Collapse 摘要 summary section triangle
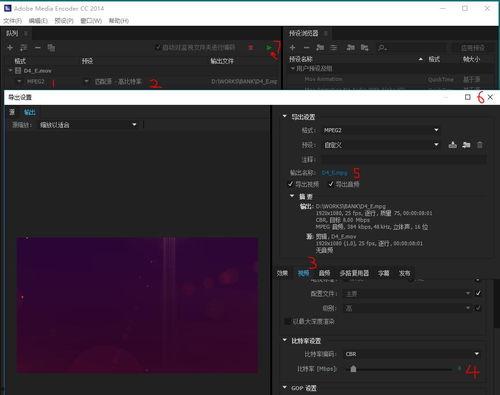 (292, 196)
